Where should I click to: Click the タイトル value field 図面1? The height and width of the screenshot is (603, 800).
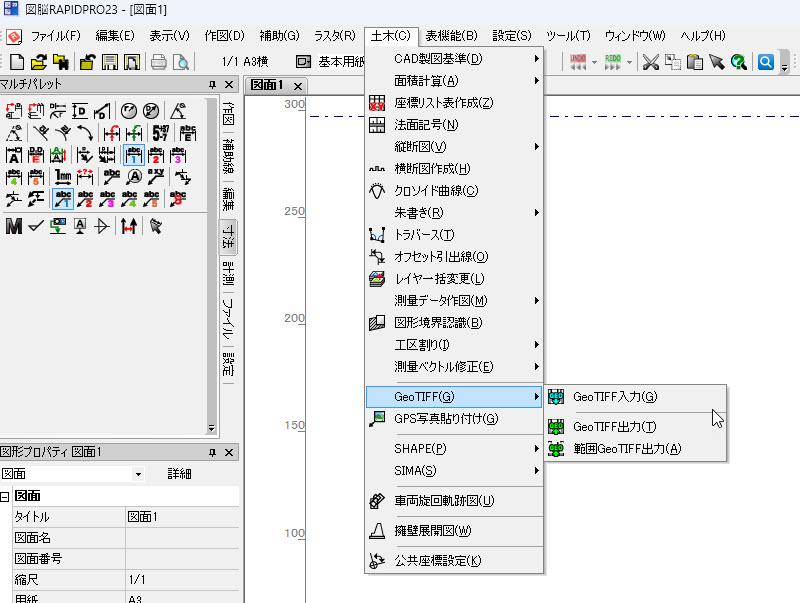coord(180,517)
